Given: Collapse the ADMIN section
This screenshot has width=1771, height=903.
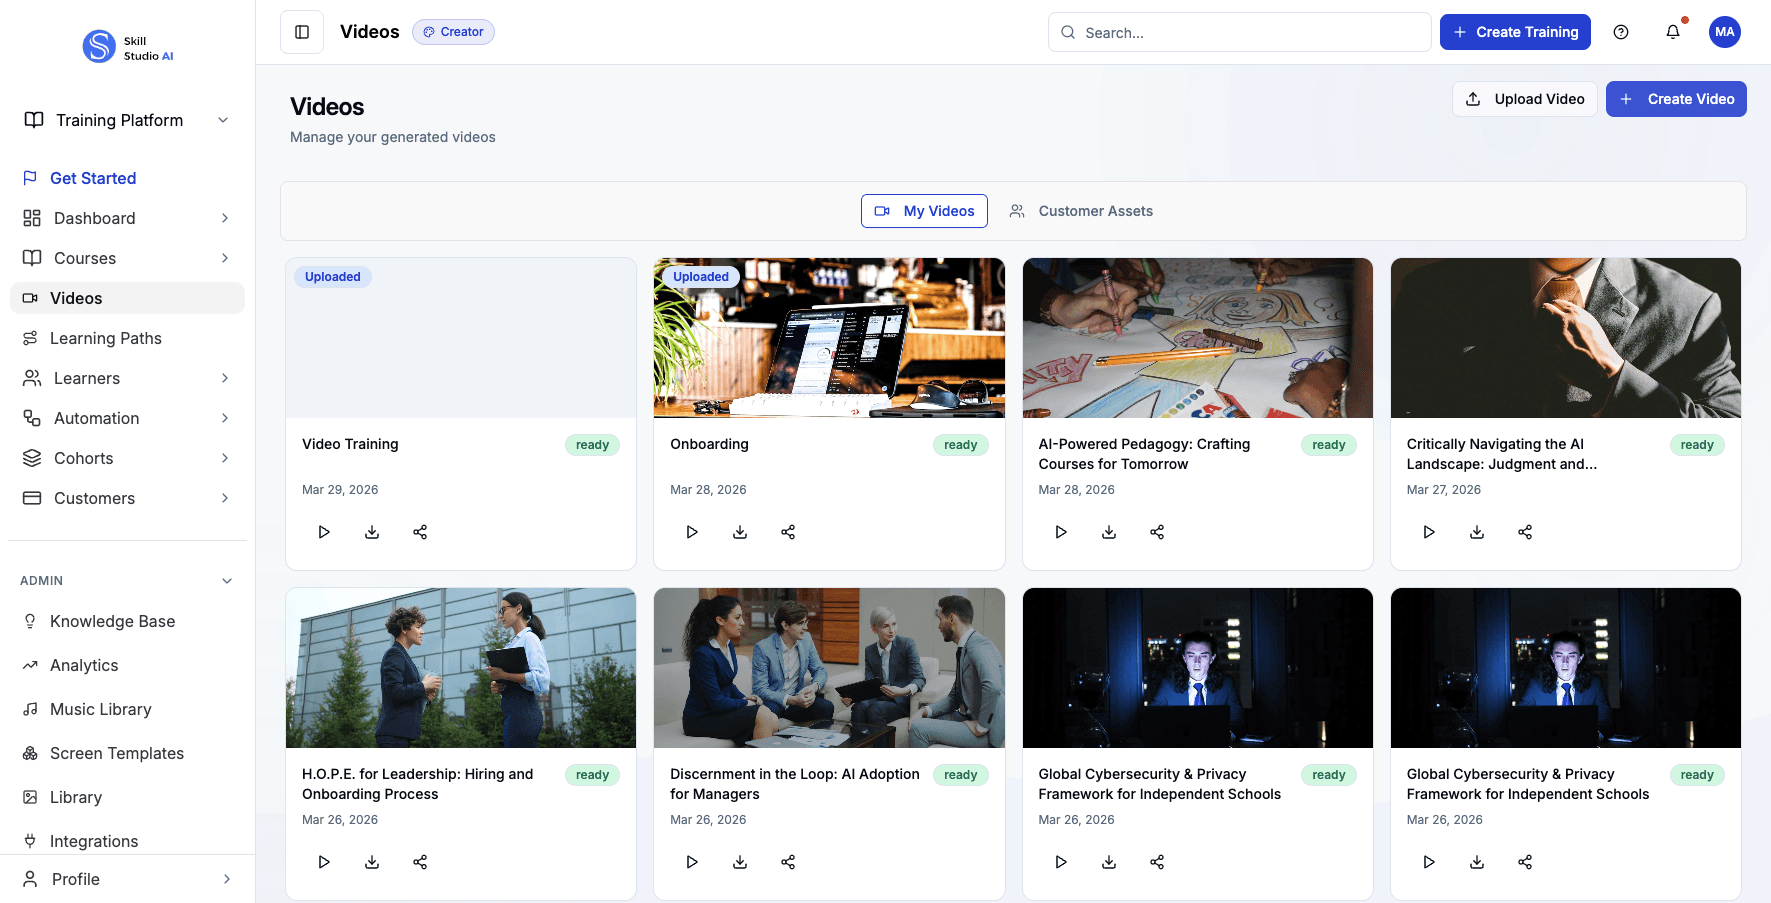Looking at the screenshot, I should pyautogui.click(x=226, y=580).
